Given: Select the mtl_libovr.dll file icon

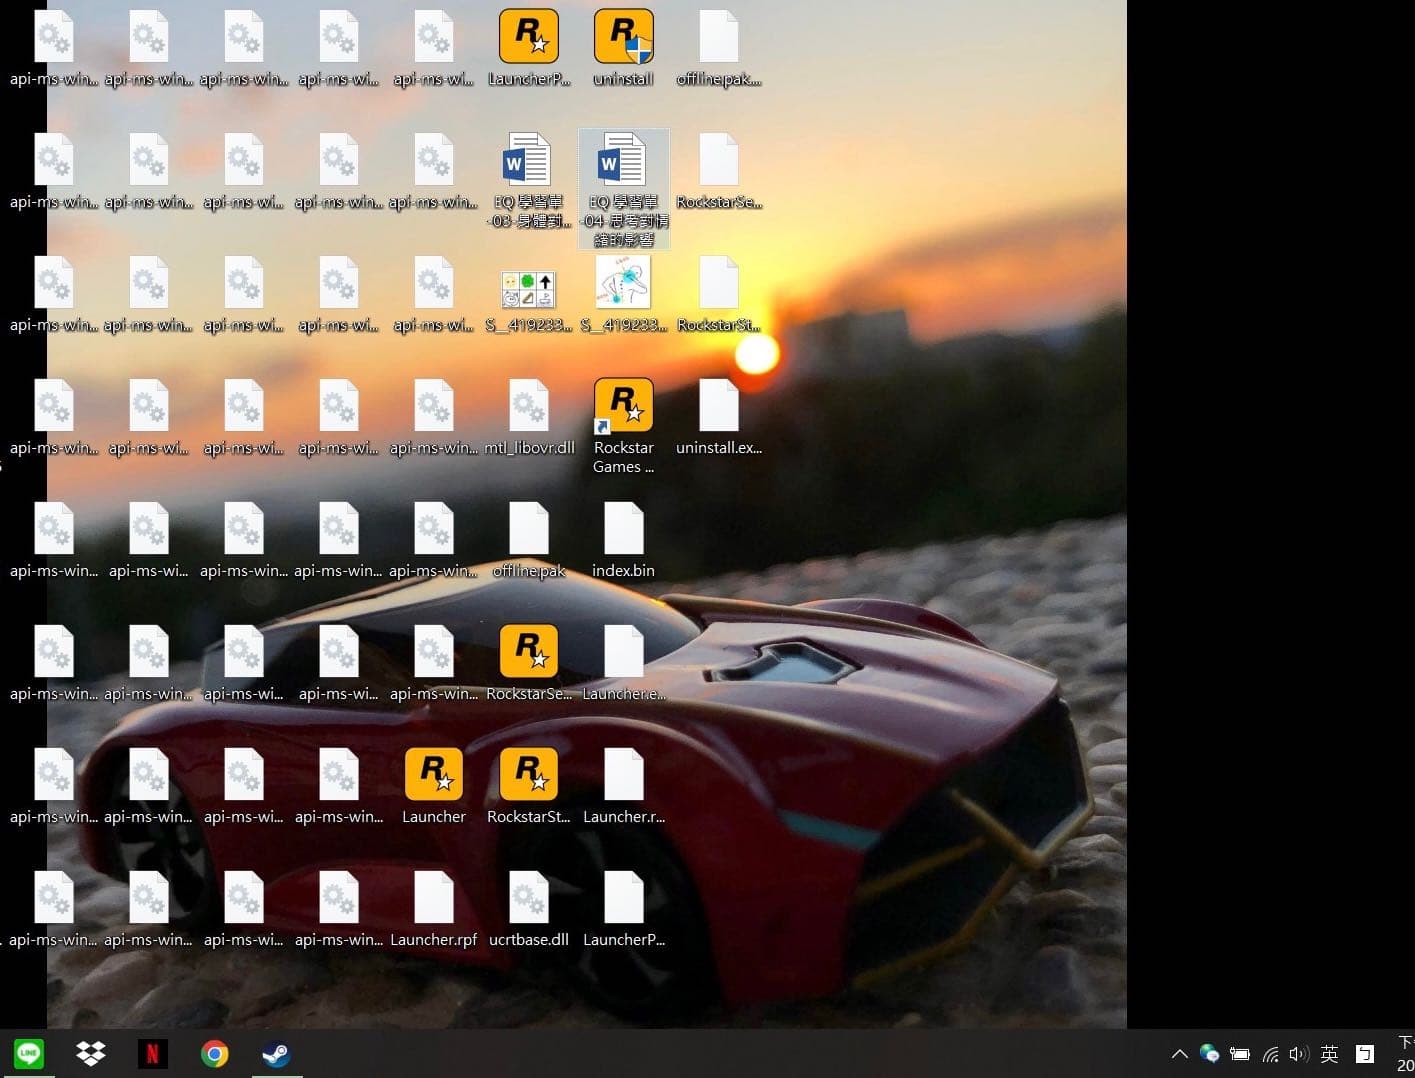Looking at the screenshot, I should (x=528, y=406).
